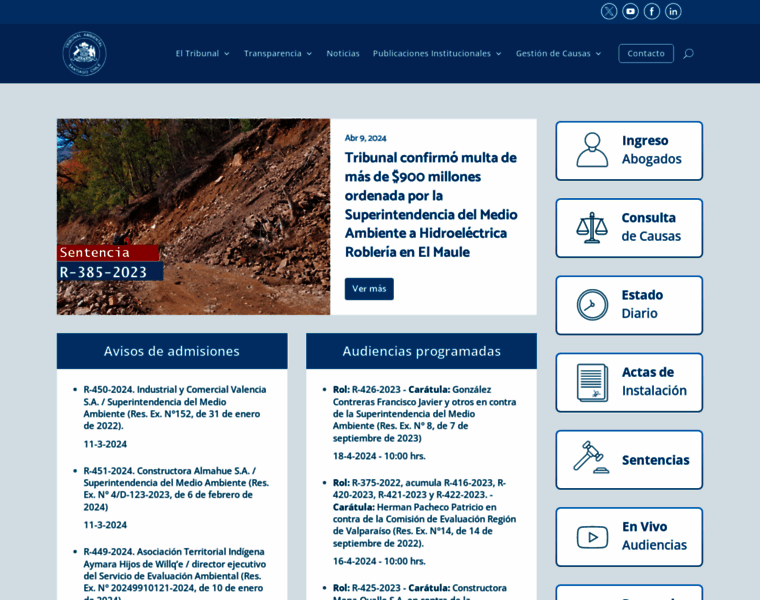Screen dimensions: 760x600
Task: Click the search magnifier icon
Action: click(x=688, y=53)
